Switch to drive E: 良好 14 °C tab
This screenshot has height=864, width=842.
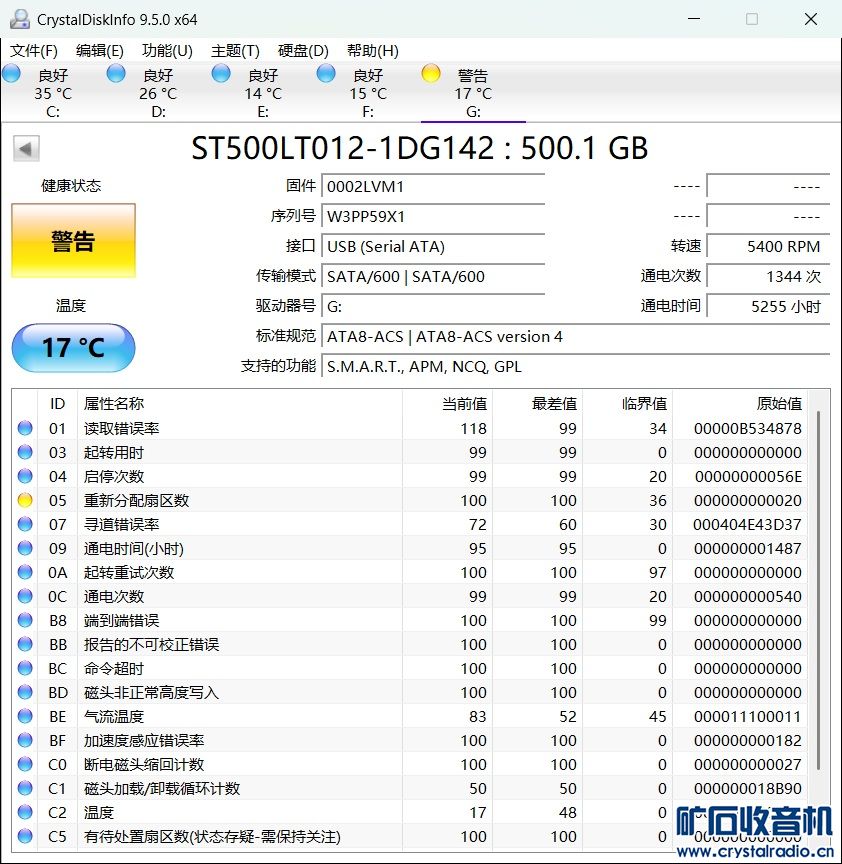tap(263, 93)
